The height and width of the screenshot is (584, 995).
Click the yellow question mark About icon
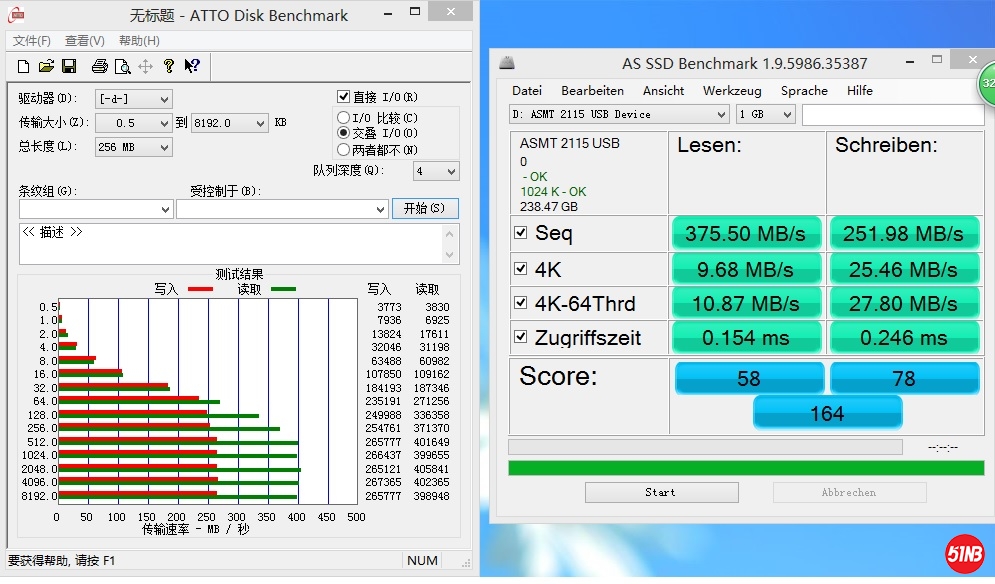169,66
